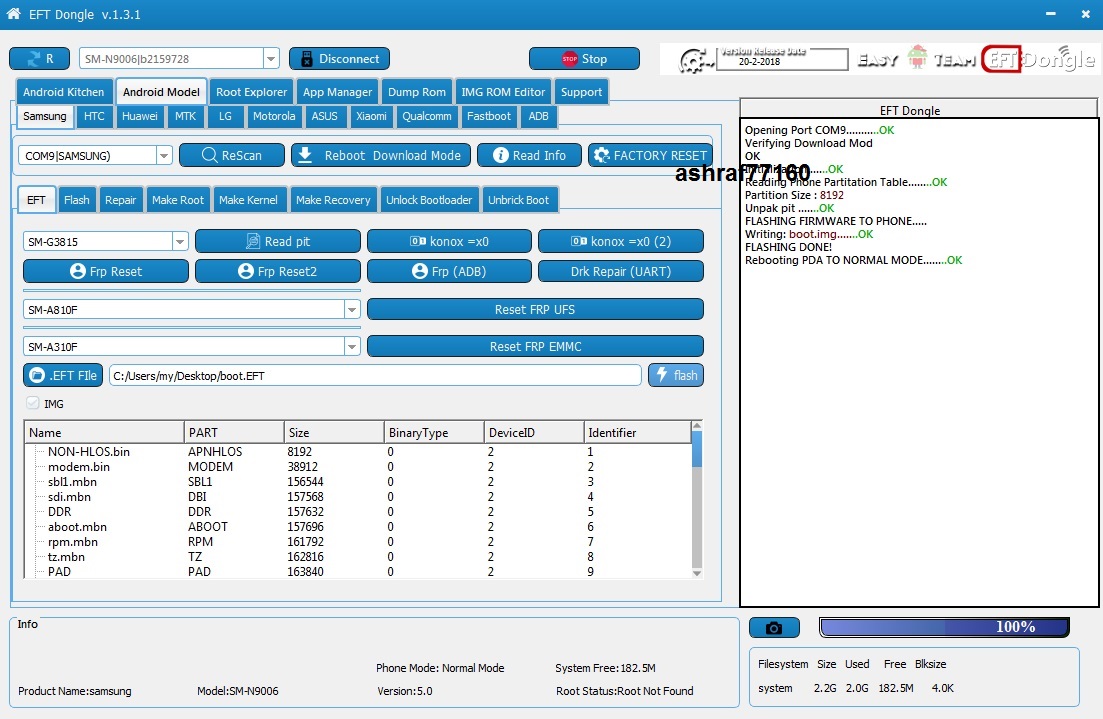Image resolution: width=1103 pixels, height=719 pixels.
Task: Select the Samsung brand tab
Action: coord(44,116)
